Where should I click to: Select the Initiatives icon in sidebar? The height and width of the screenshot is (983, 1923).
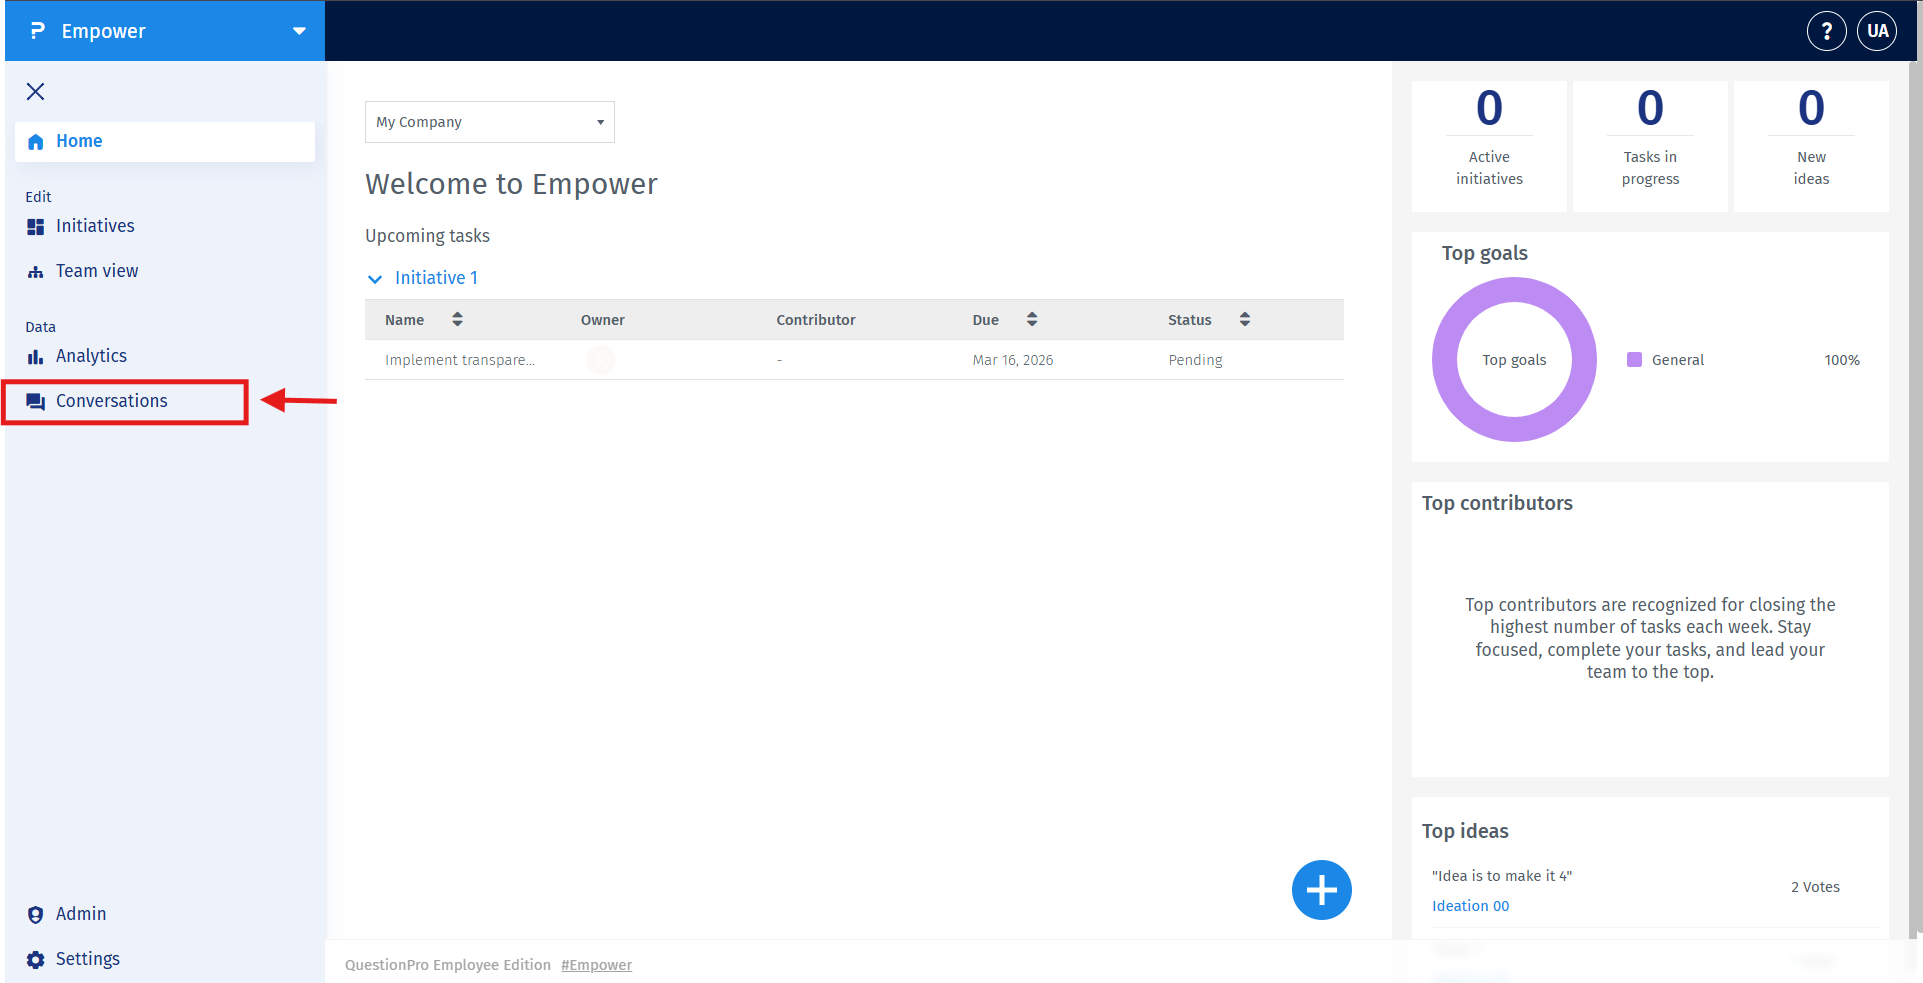[36, 226]
